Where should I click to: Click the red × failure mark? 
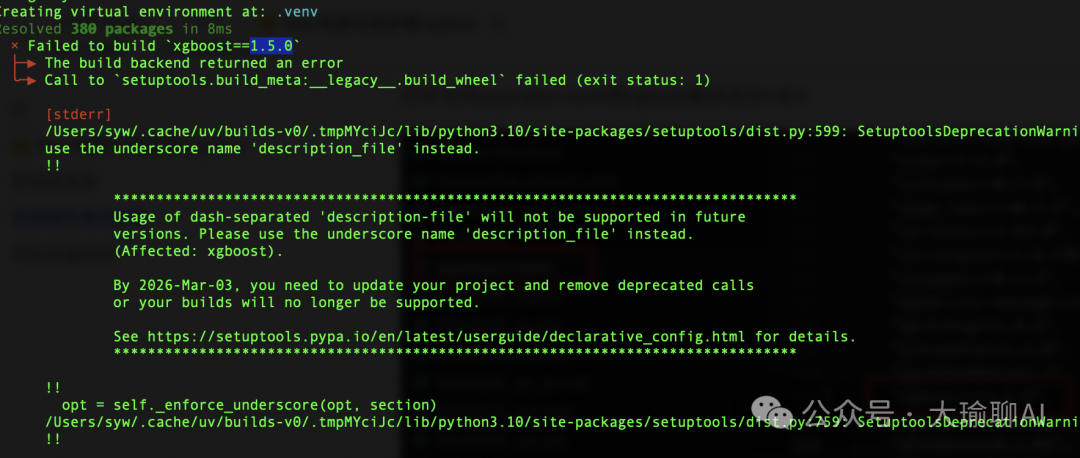coord(15,46)
